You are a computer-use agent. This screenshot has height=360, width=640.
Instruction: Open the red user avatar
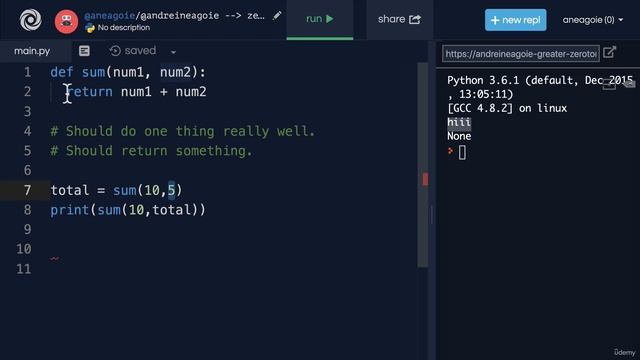click(66, 21)
